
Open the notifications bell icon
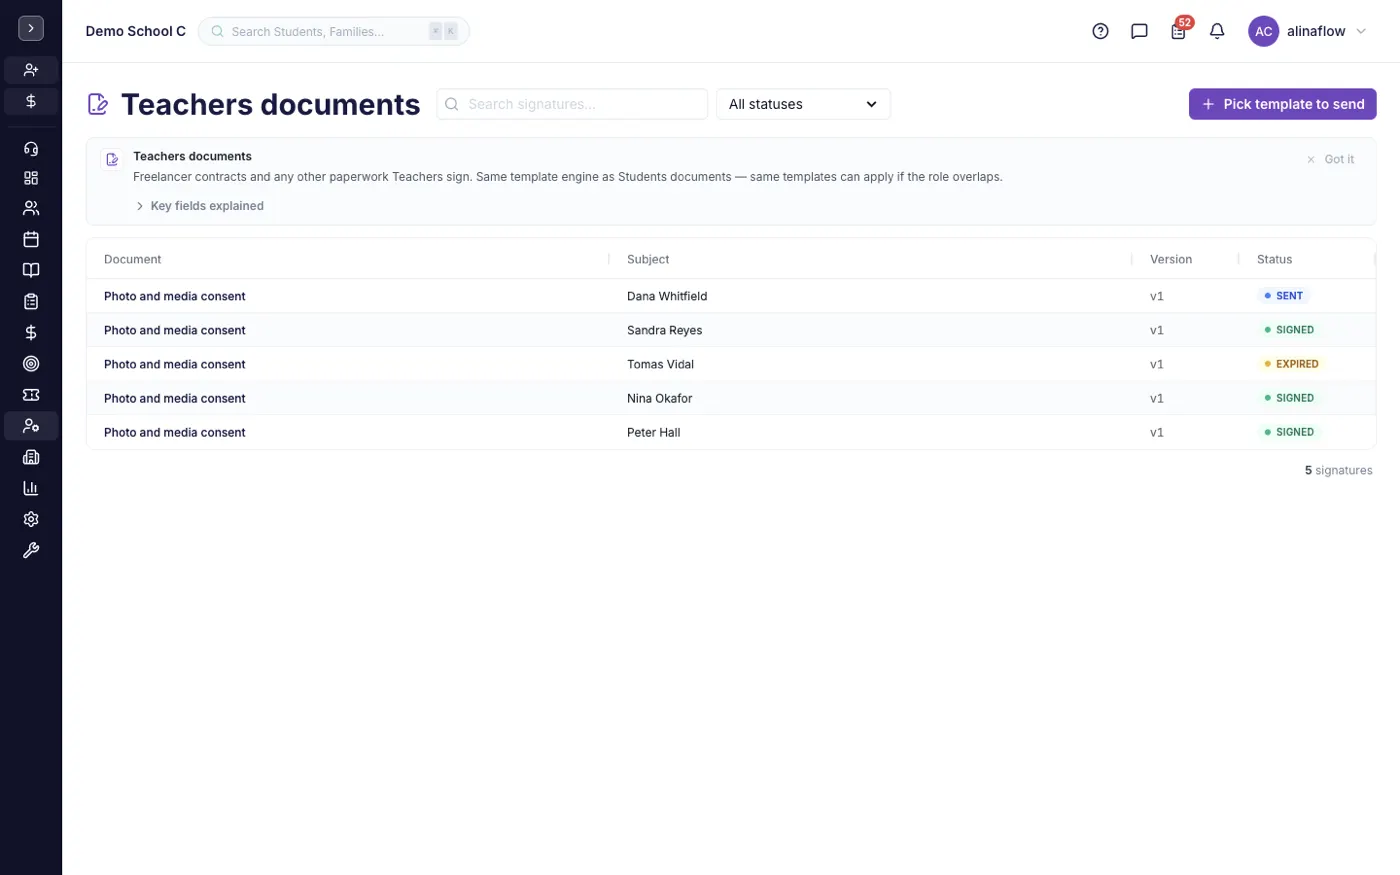pos(1217,31)
